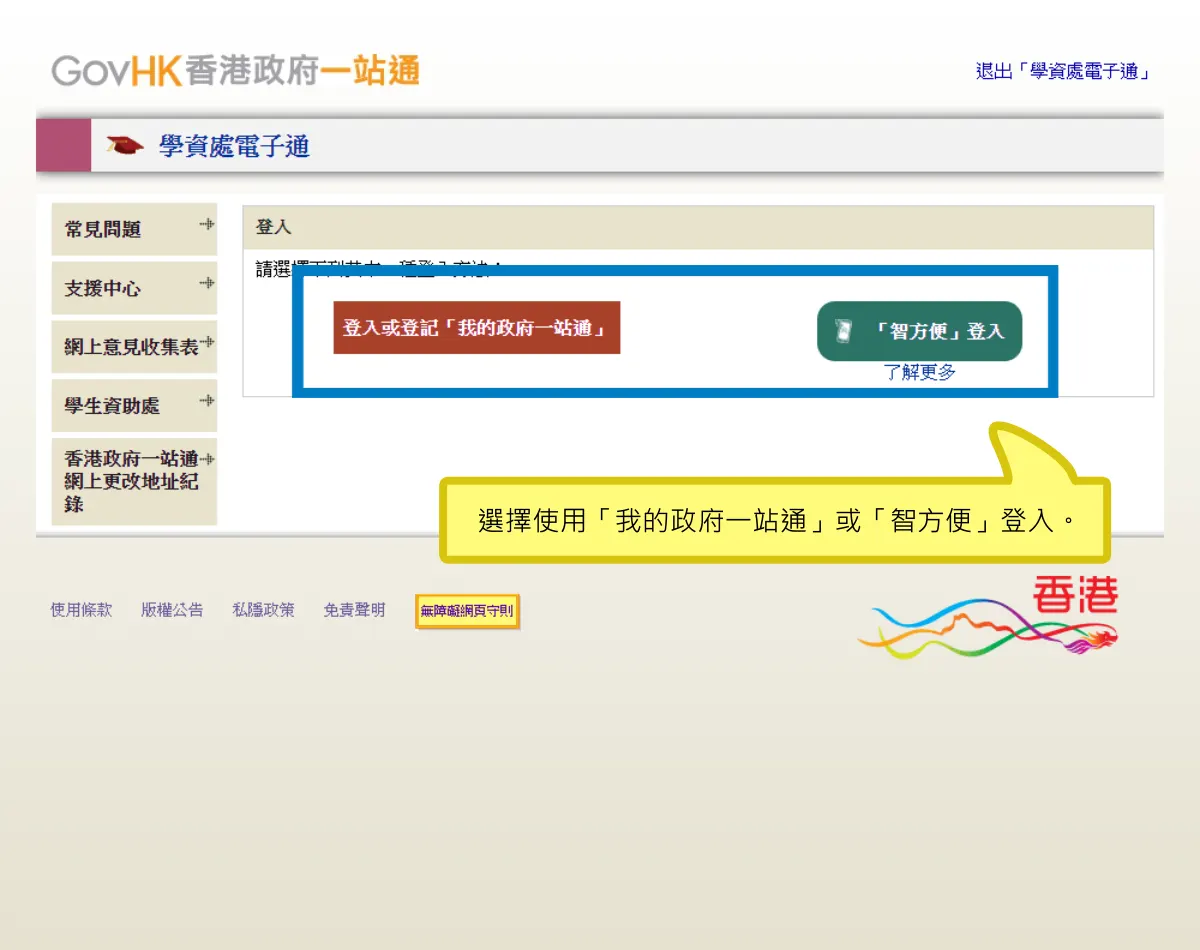Expand the arrow beside 常見問題
Image resolution: width=1200 pixels, height=950 pixels.
click(207, 223)
